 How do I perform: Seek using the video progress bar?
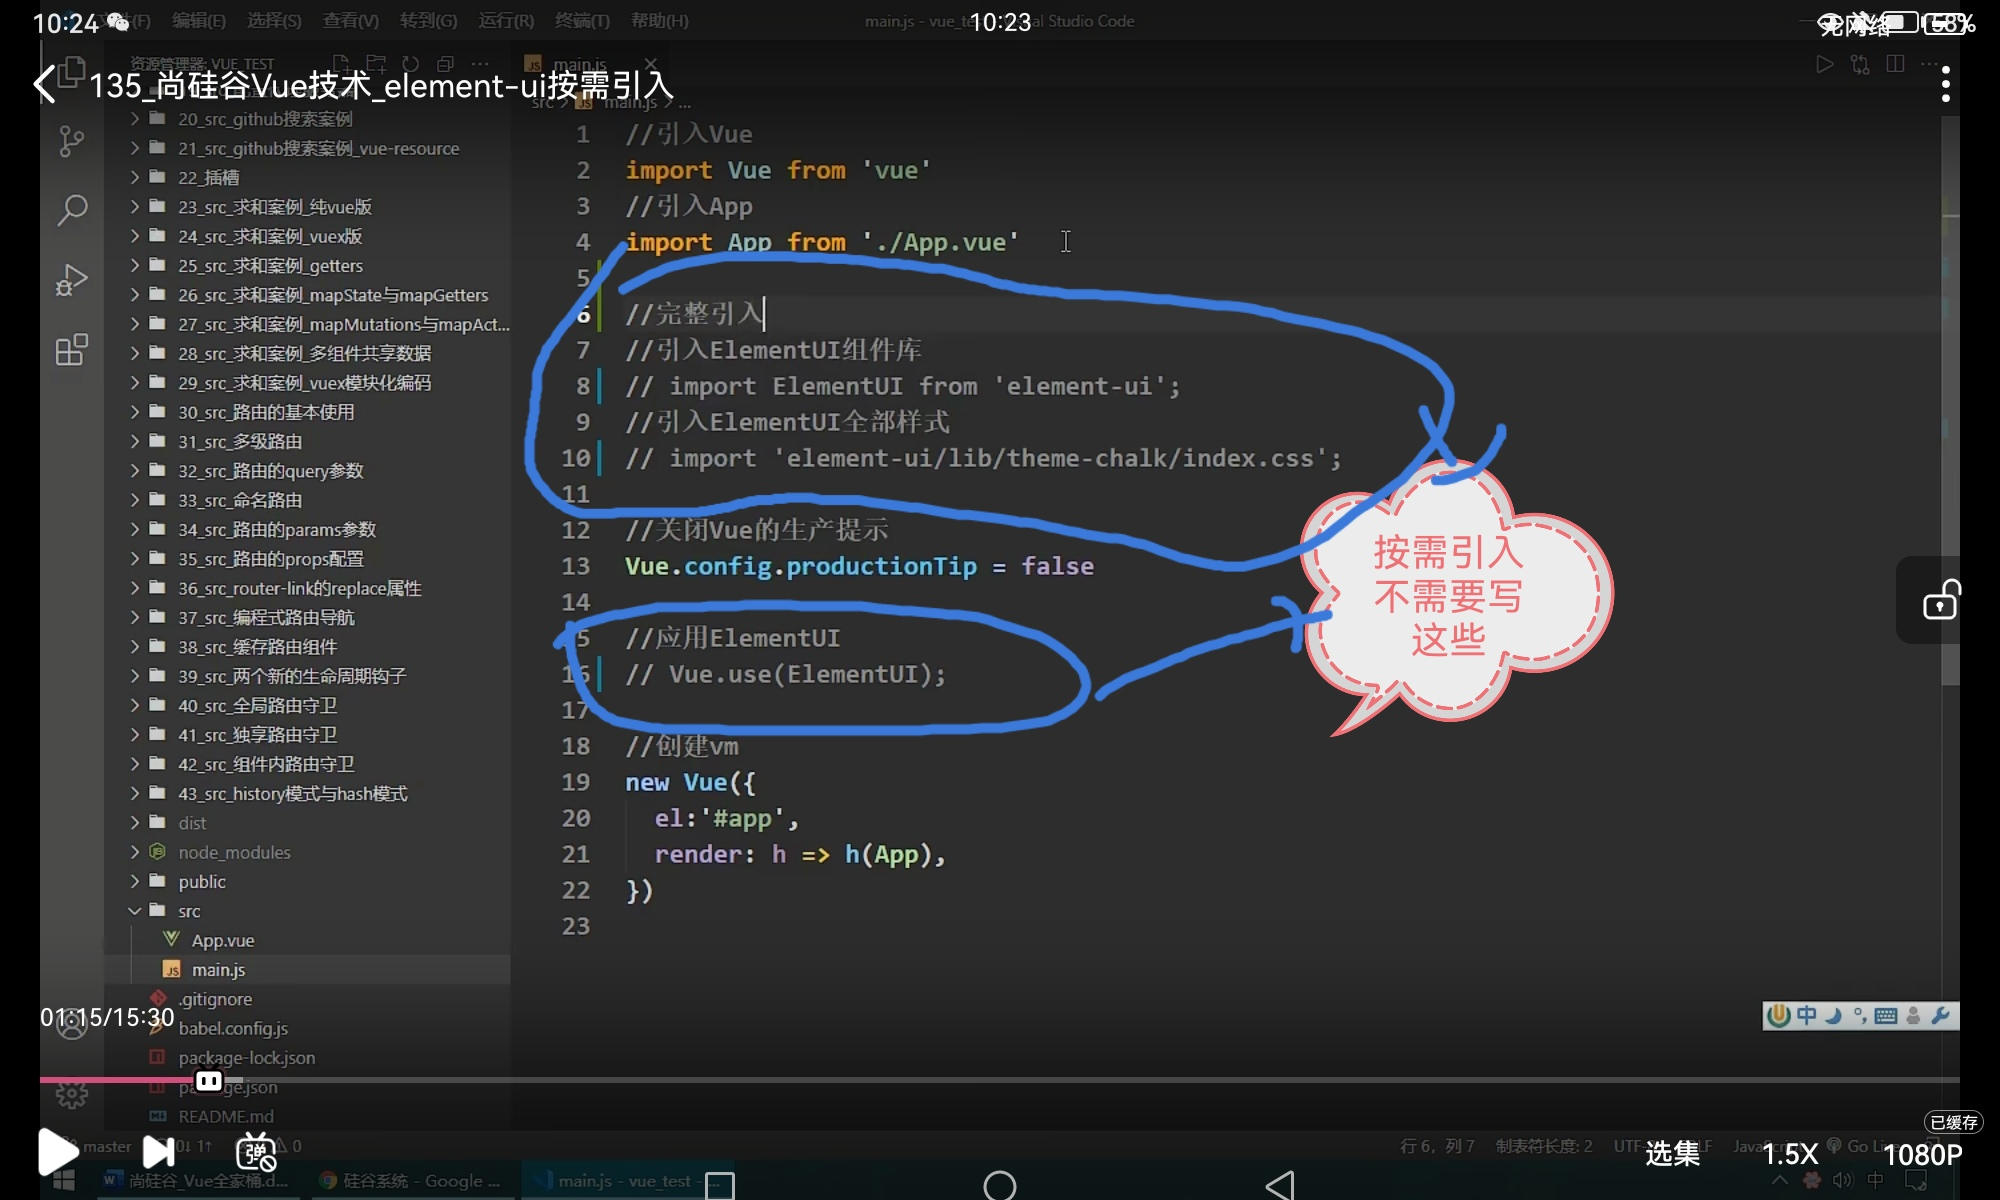[x=1000, y=1080]
